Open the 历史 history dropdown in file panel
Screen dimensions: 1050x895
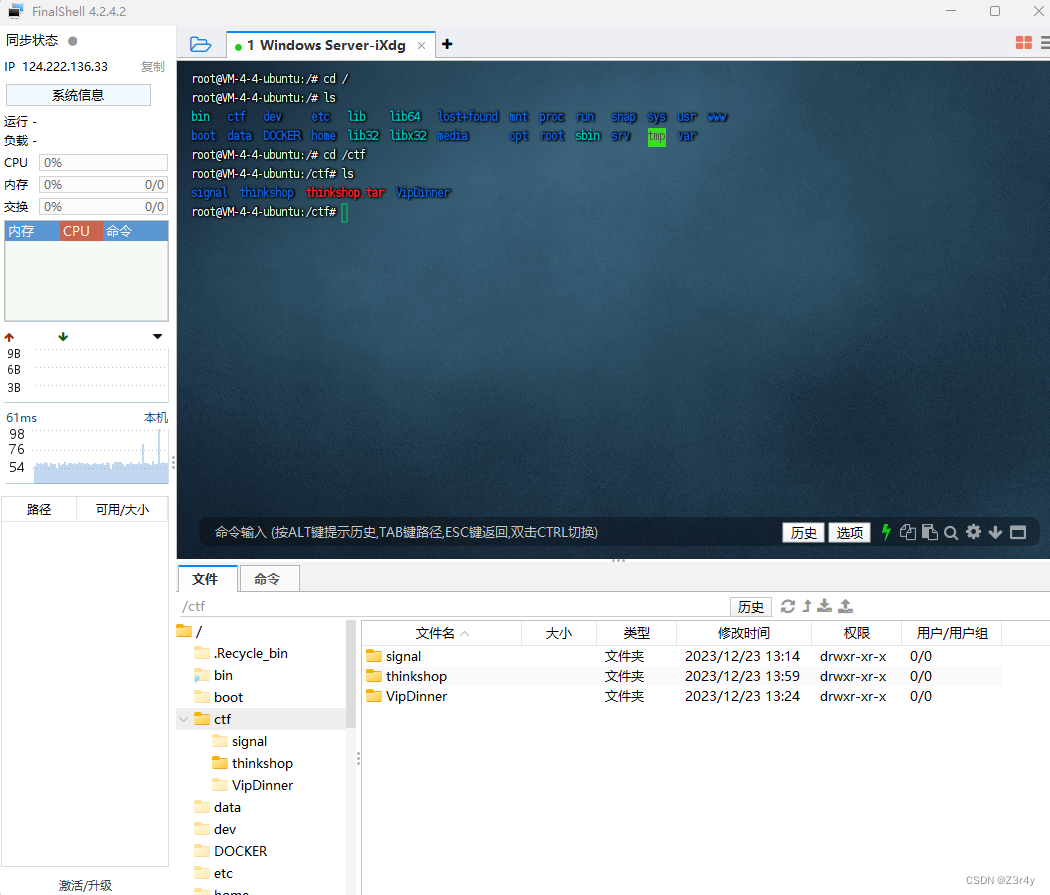[751, 606]
